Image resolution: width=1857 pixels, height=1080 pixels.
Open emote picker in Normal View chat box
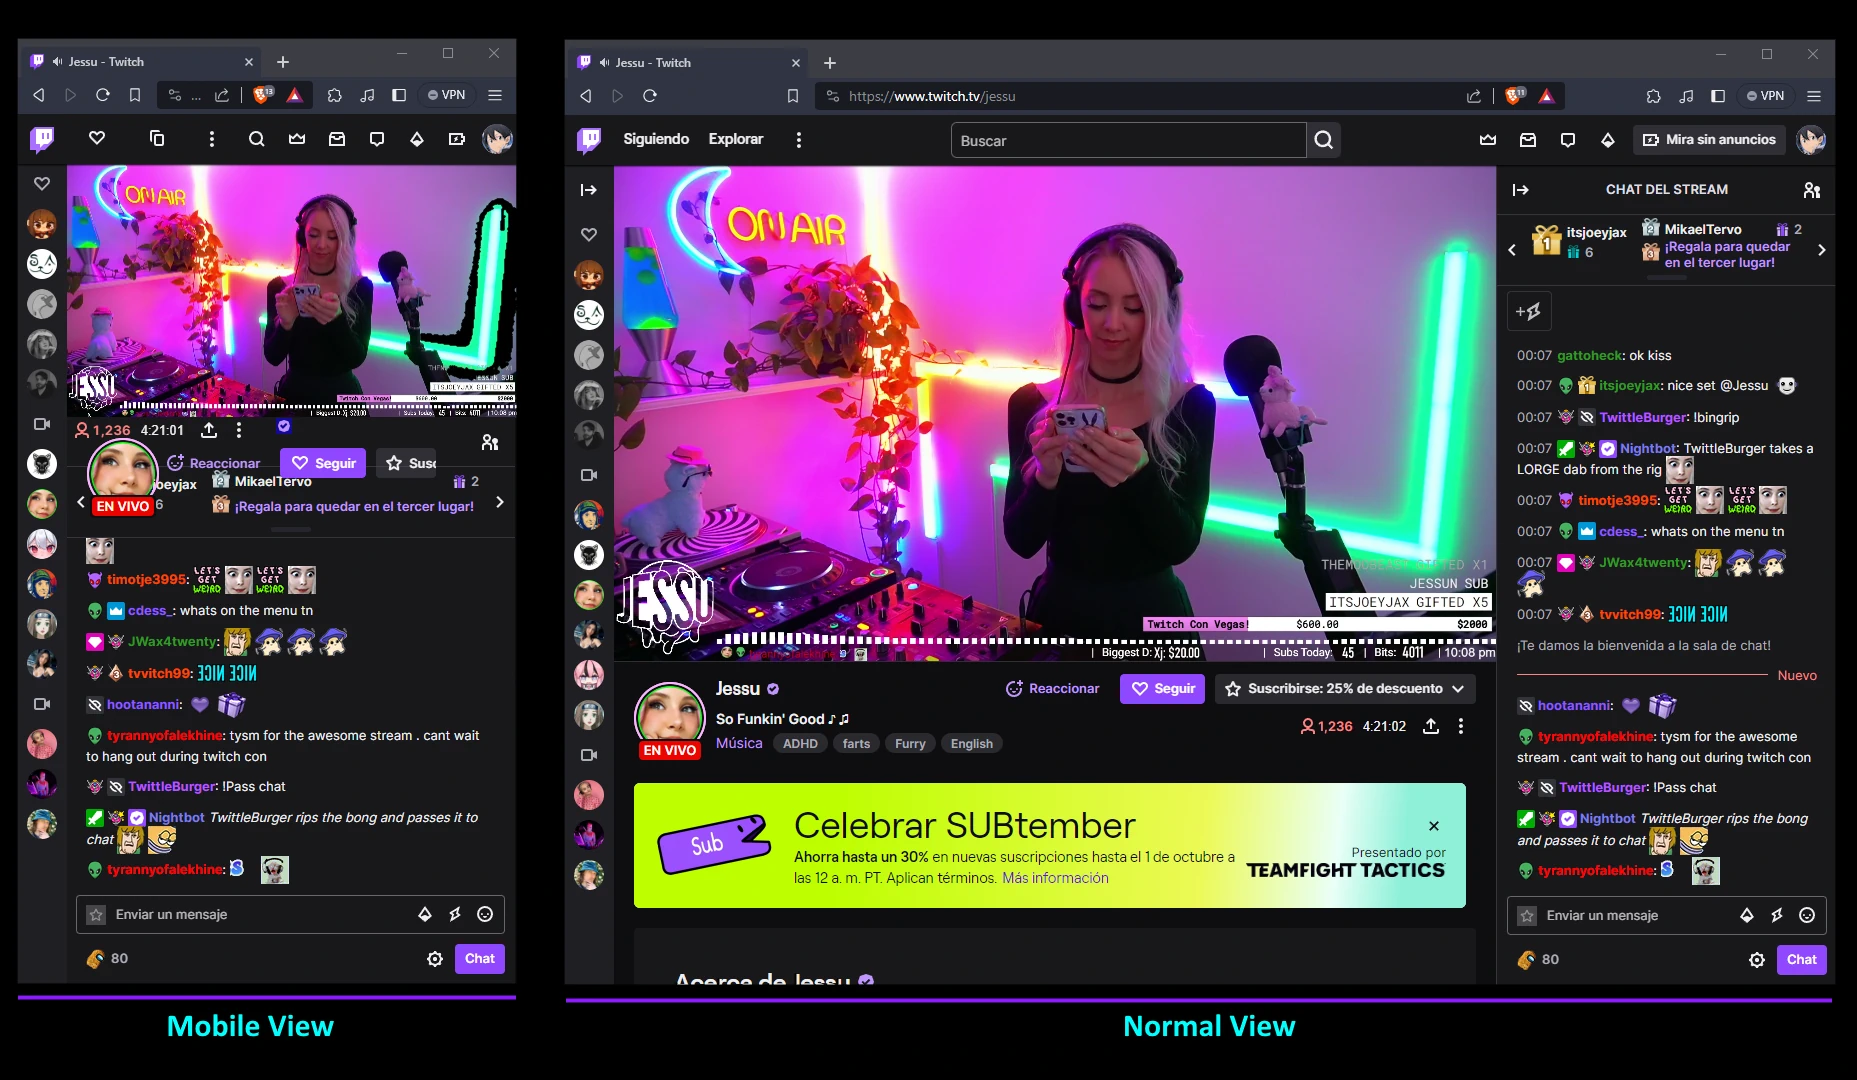click(1807, 915)
